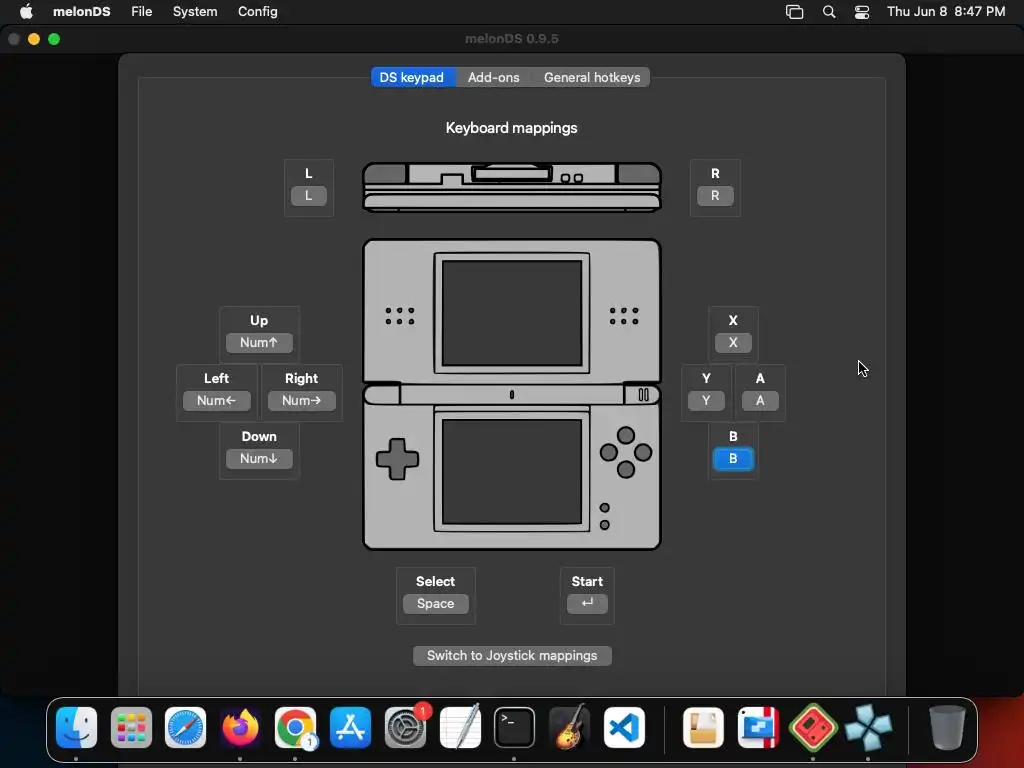Click the Y button mapping
The image size is (1024, 768).
(706, 401)
